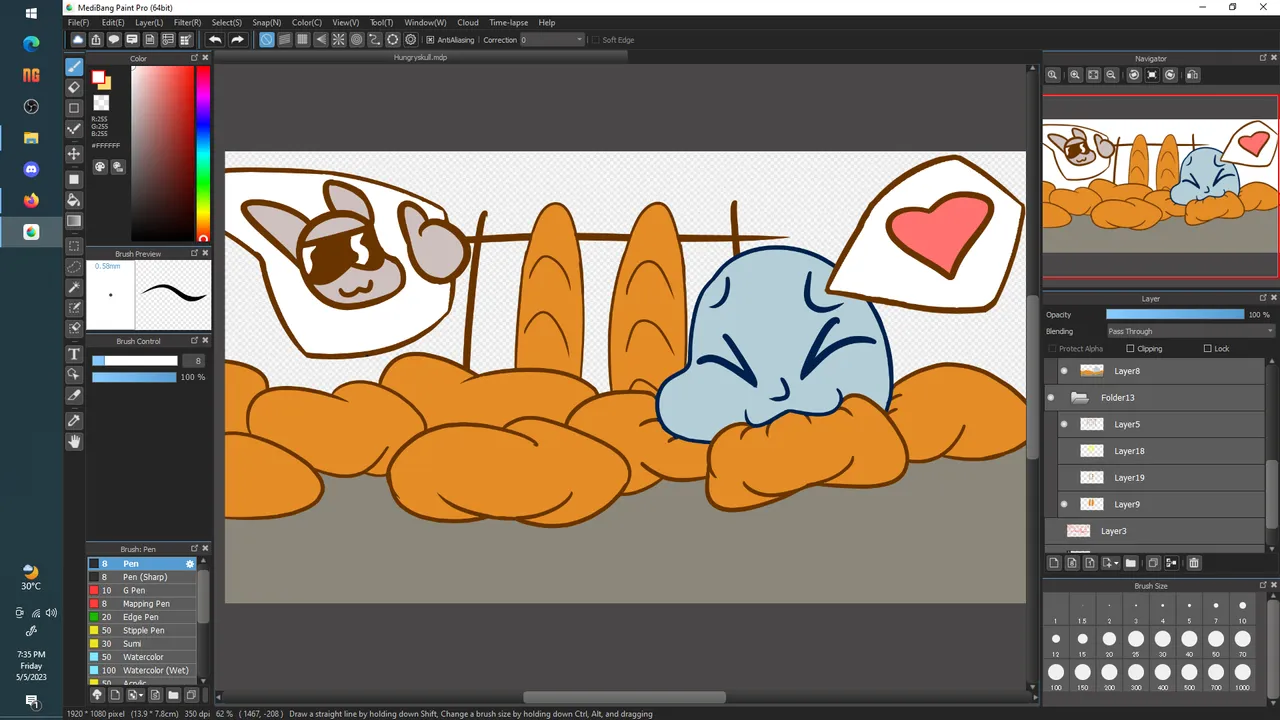1280x720 pixels.
Task: Choose the Bucket fill tool
Action: pyautogui.click(x=74, y=200)
